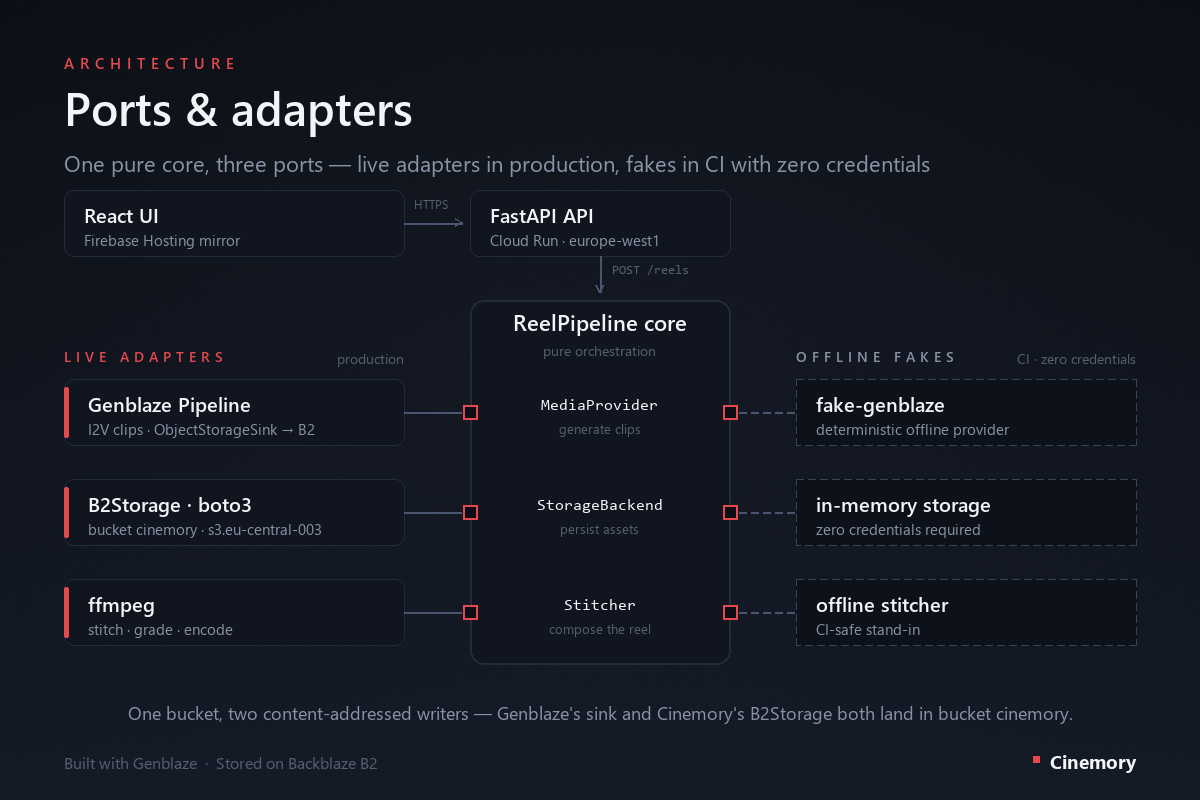Viewport: 1200px width, 800px height.
Task: Select the React UI box
Action: pyautogui.click(x=234, y=224)
